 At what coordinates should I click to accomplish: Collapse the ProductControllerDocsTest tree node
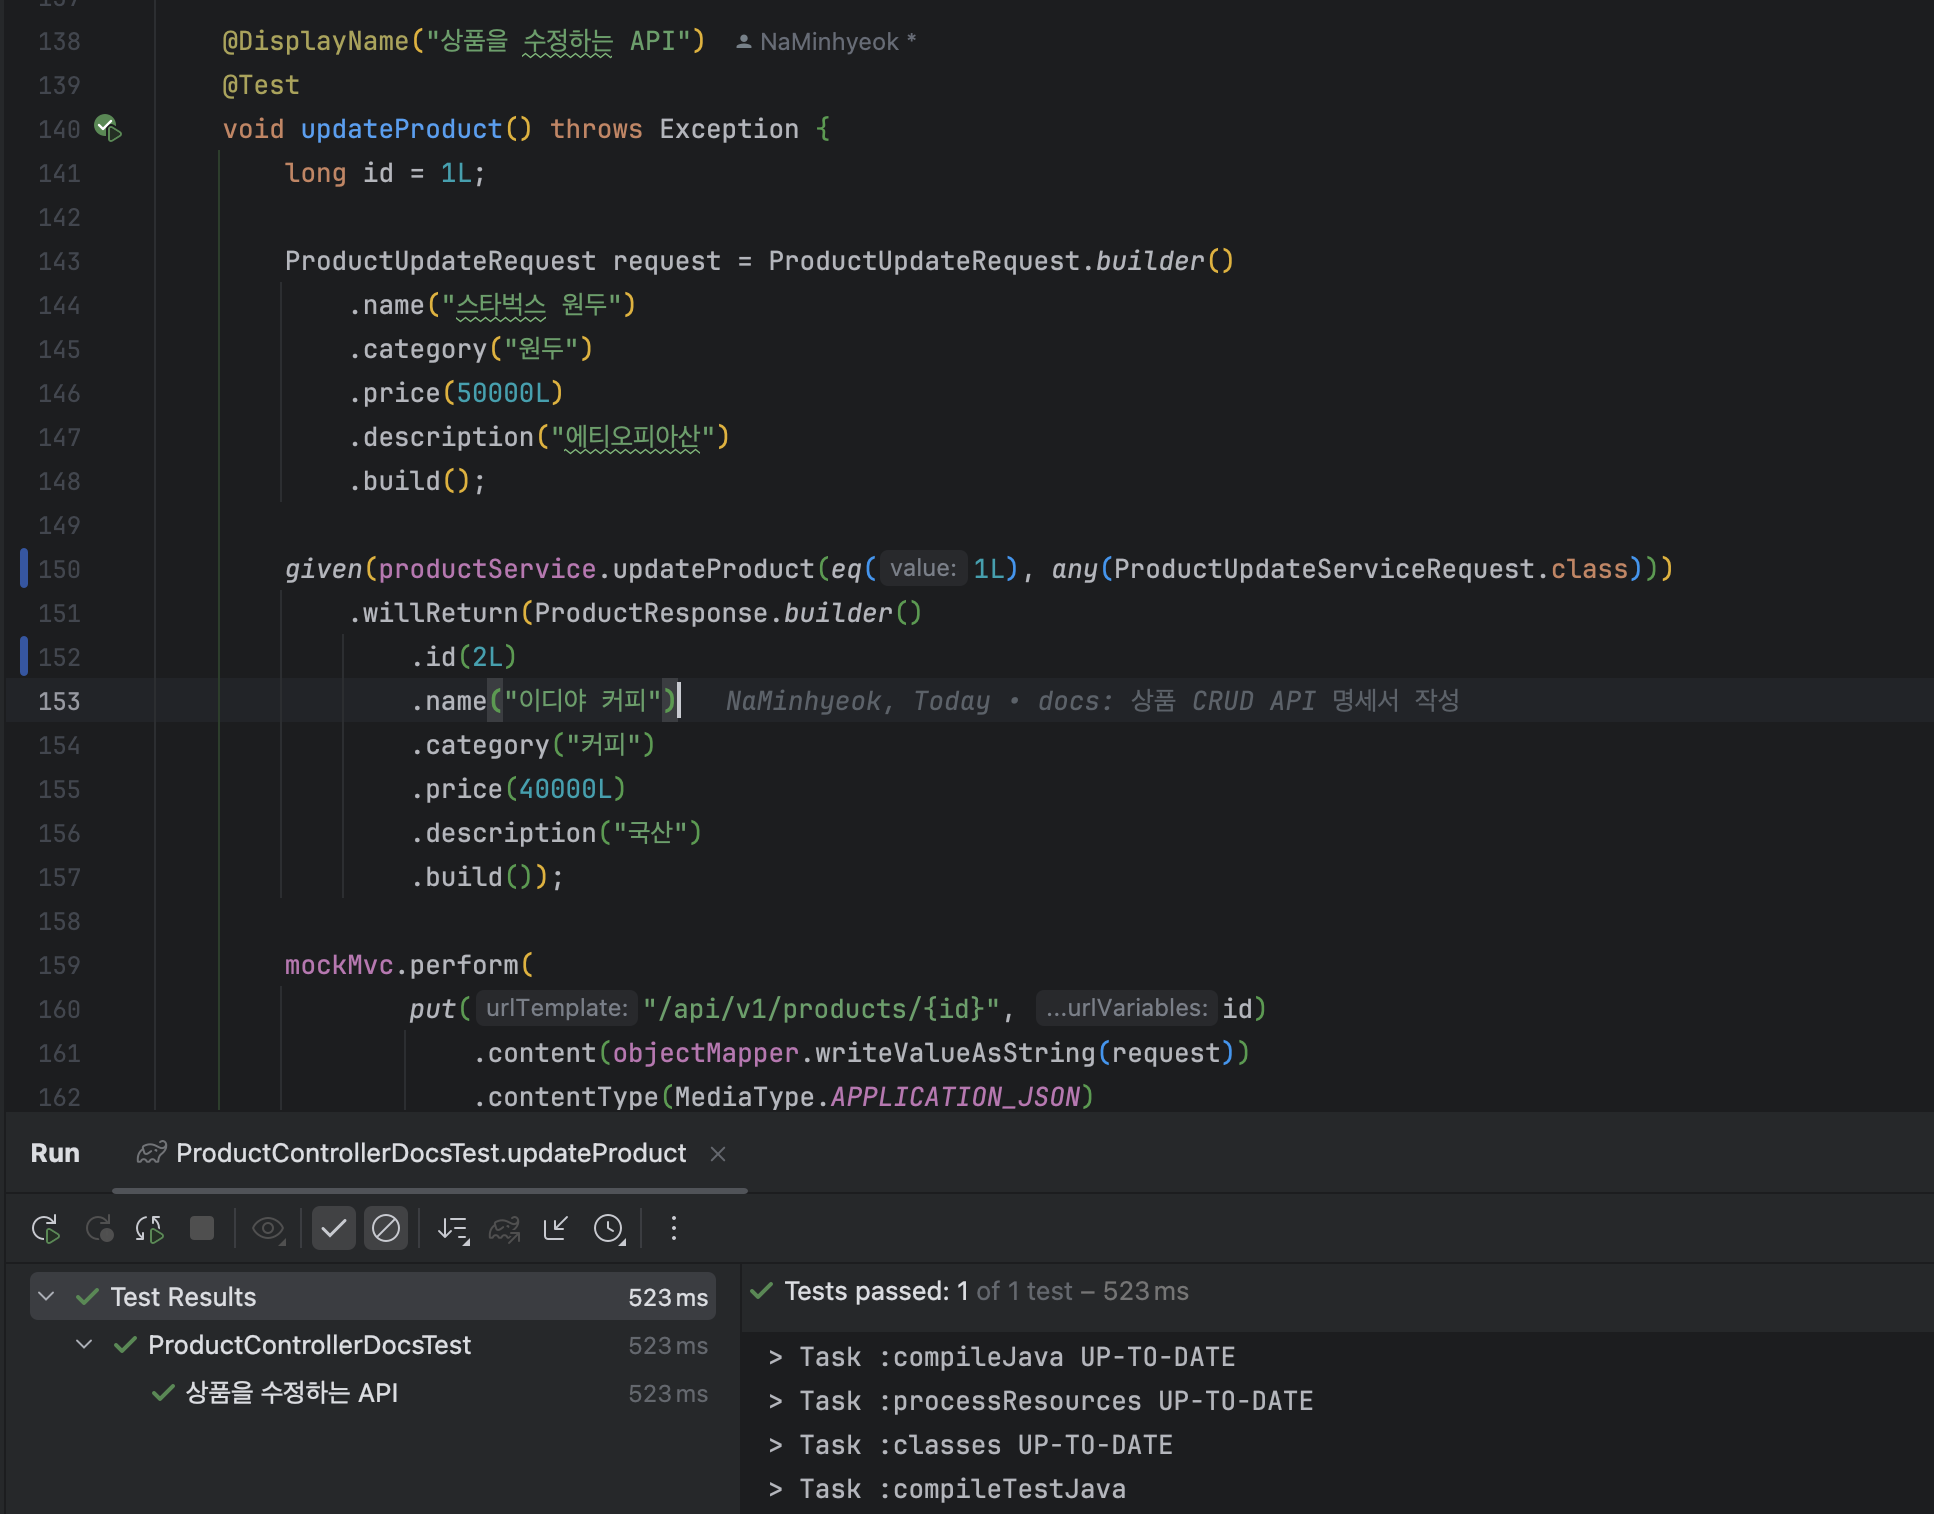point(85,1344)
